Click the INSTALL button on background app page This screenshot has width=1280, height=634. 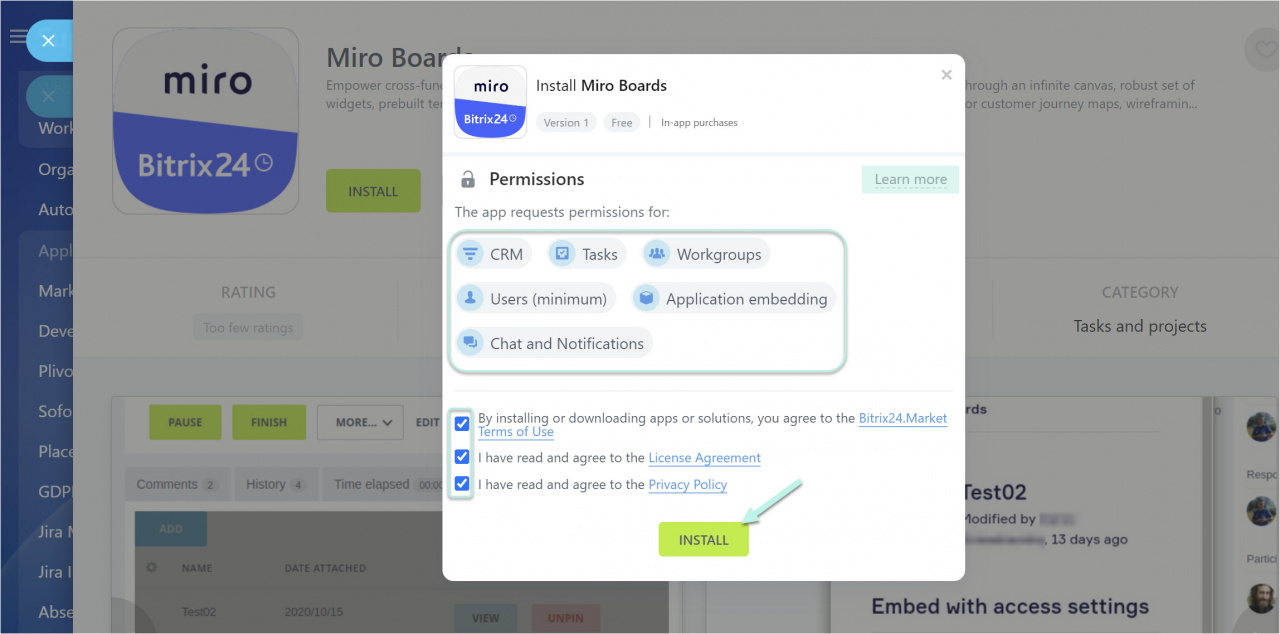point(373,191)
